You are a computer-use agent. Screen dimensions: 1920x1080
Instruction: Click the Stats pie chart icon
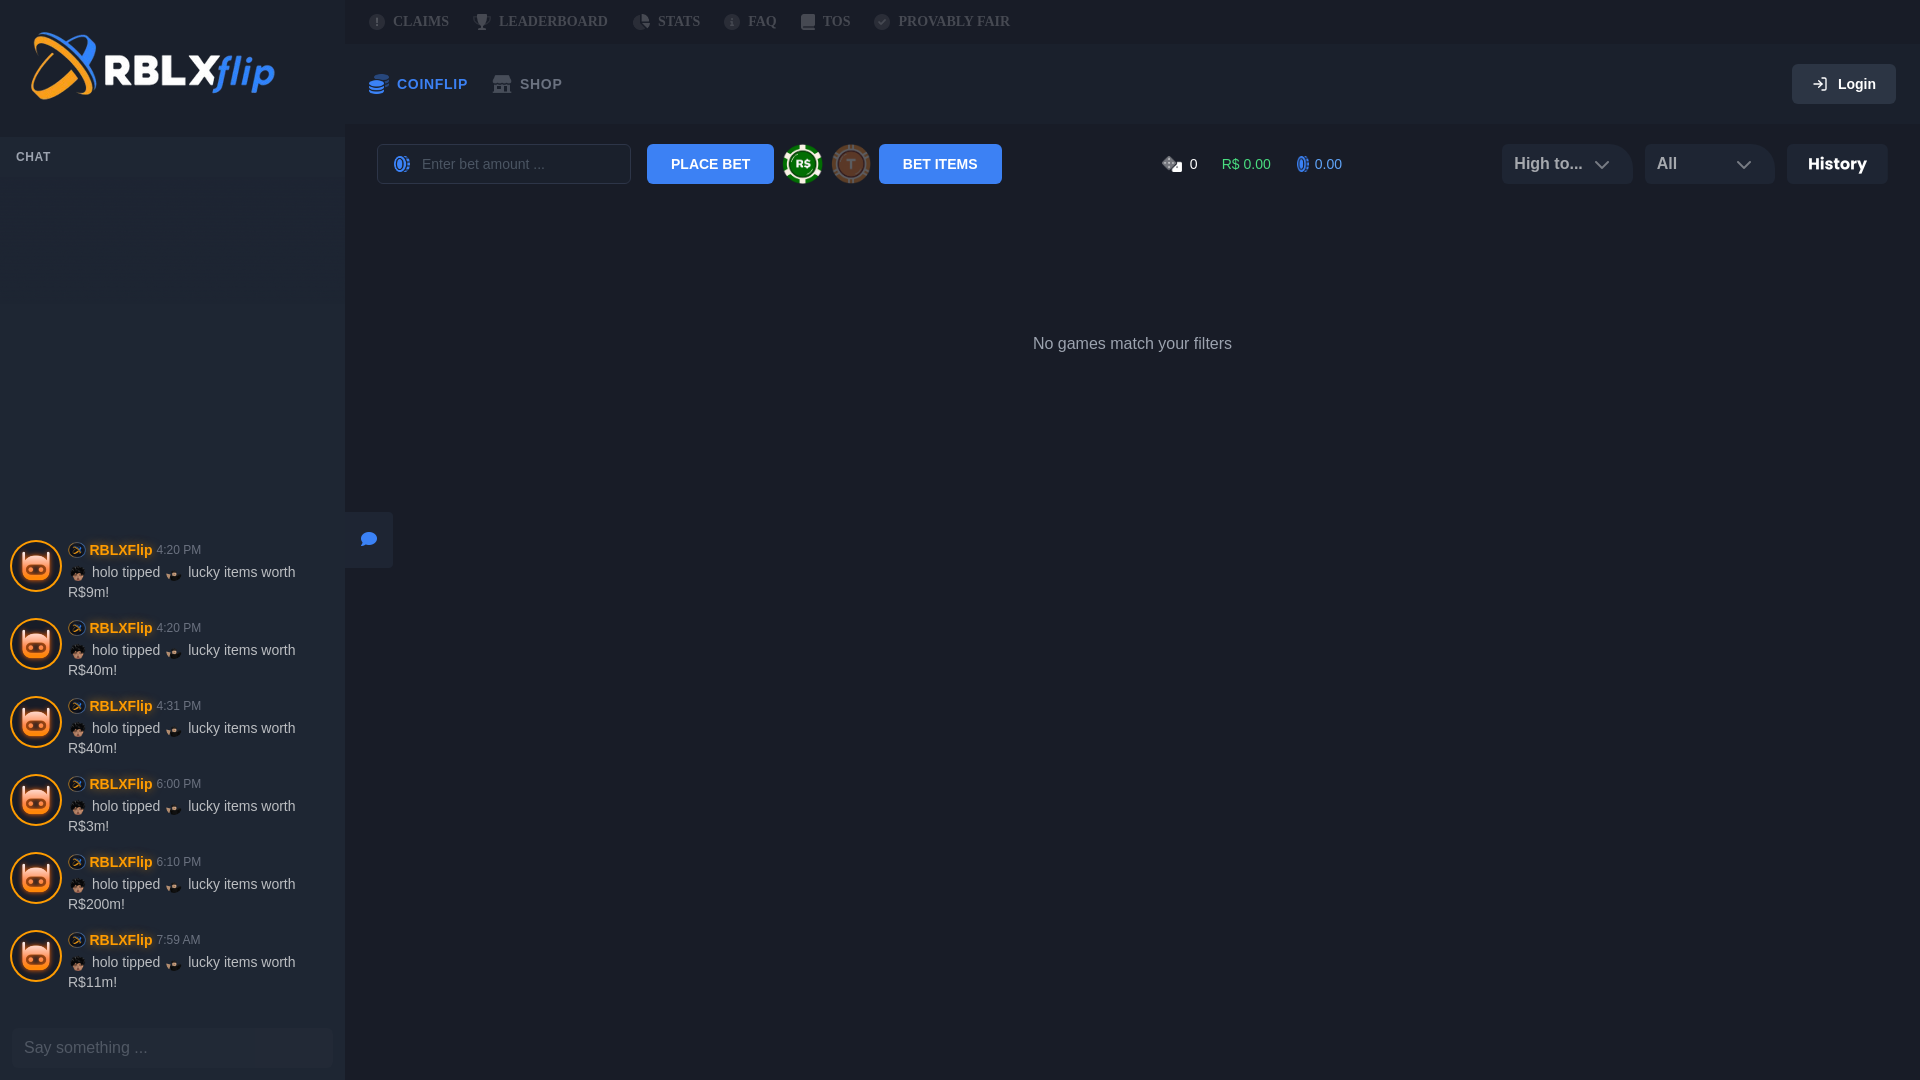pos(641,21)
